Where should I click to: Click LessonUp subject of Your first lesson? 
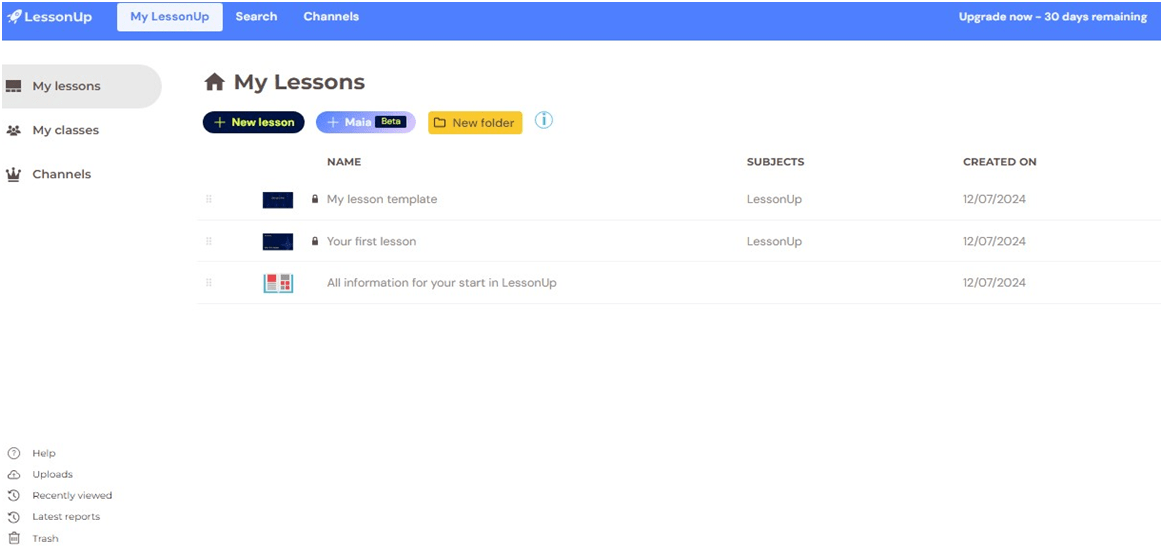(x=774, y=241)
